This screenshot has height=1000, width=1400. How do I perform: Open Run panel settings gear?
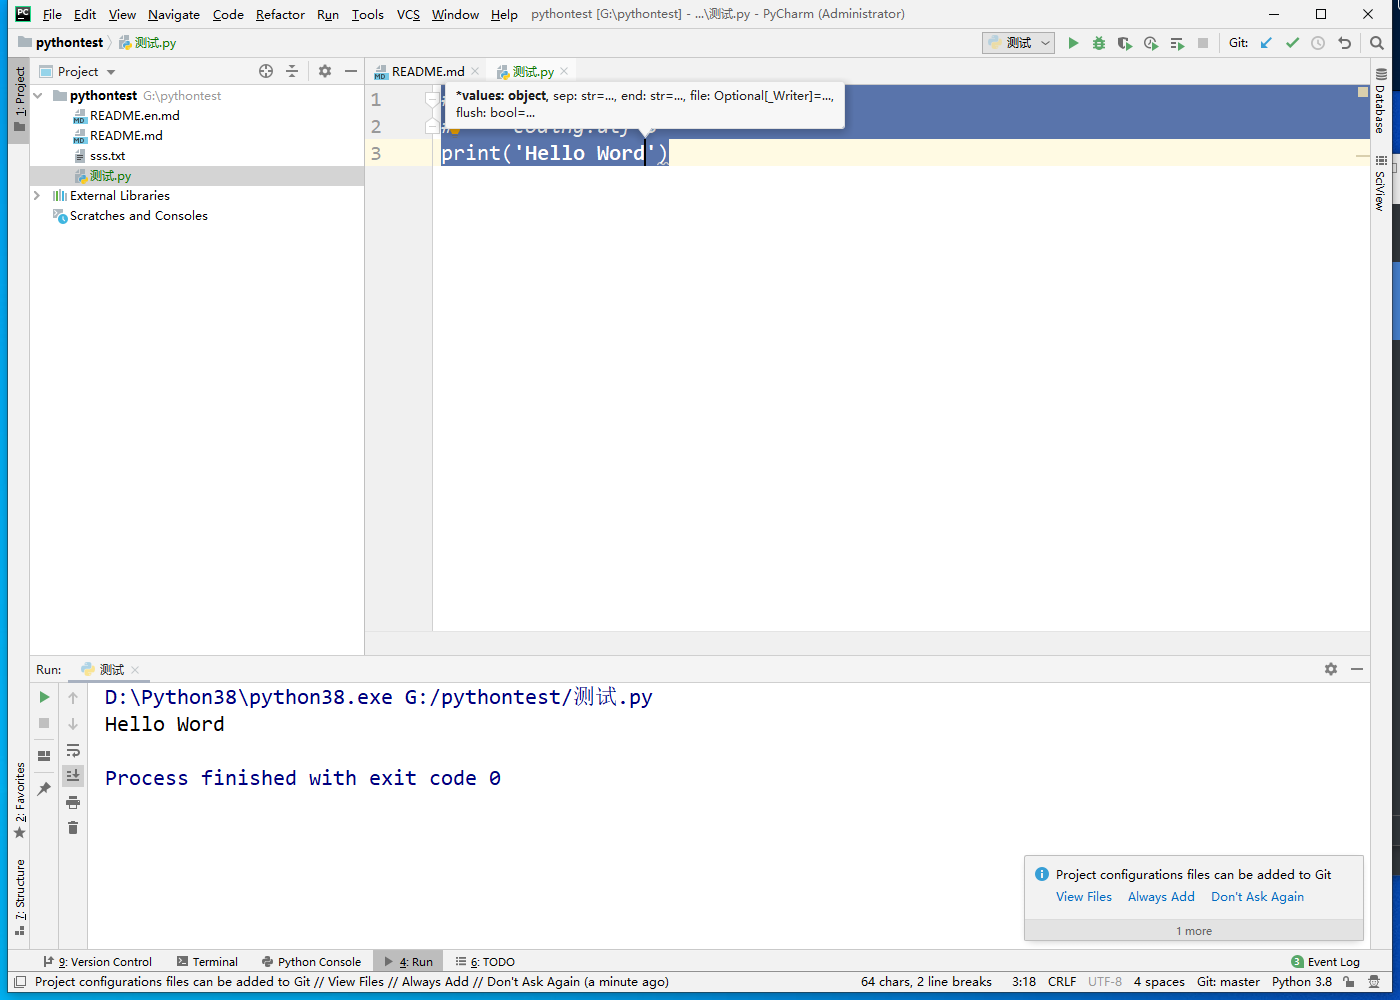coord(1331,669)
